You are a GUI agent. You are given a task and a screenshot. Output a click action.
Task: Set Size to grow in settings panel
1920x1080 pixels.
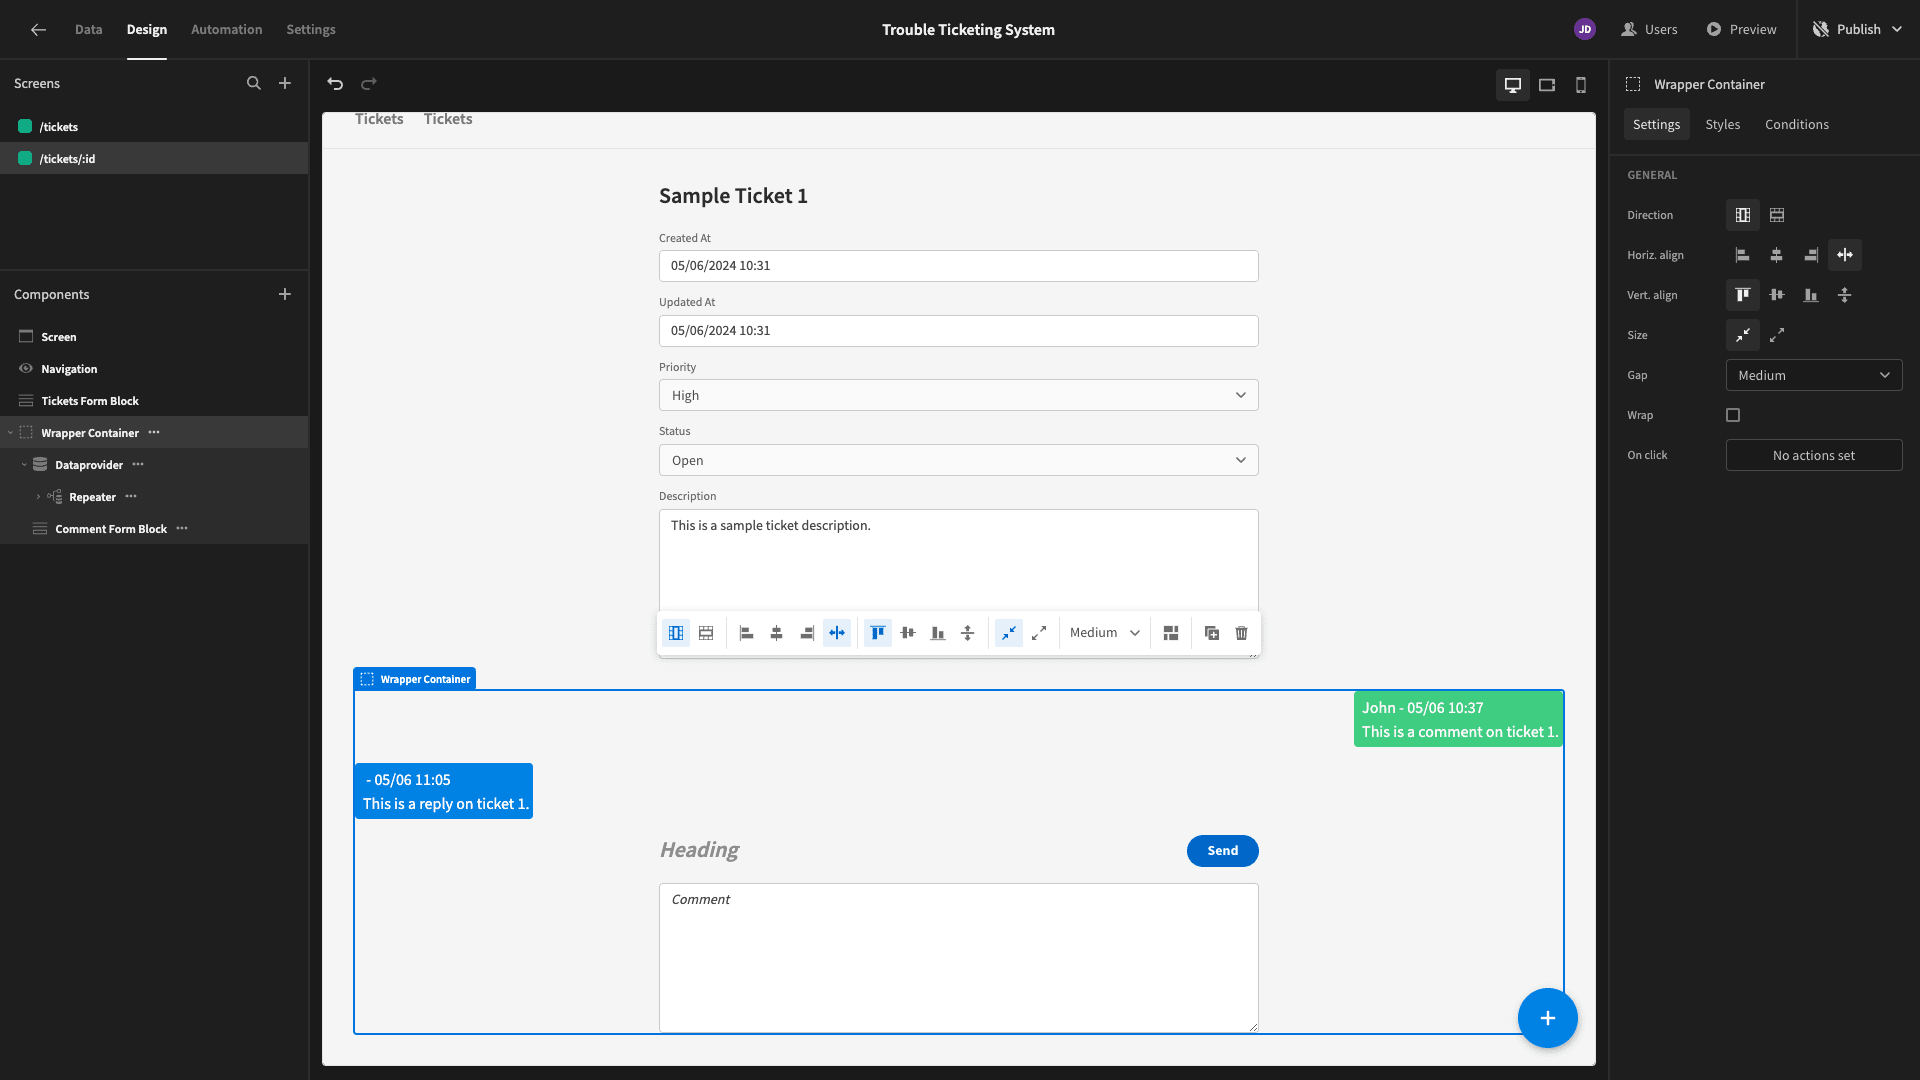1777,335
